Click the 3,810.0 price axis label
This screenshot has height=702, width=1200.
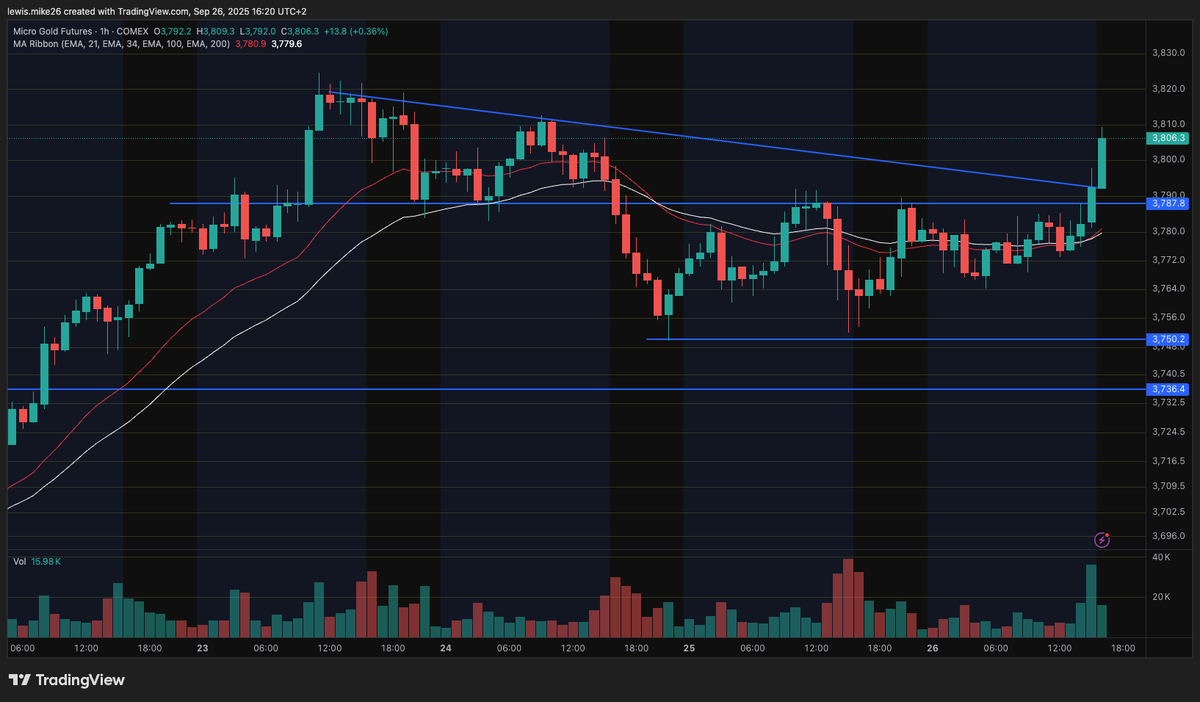coord(1168,124)
